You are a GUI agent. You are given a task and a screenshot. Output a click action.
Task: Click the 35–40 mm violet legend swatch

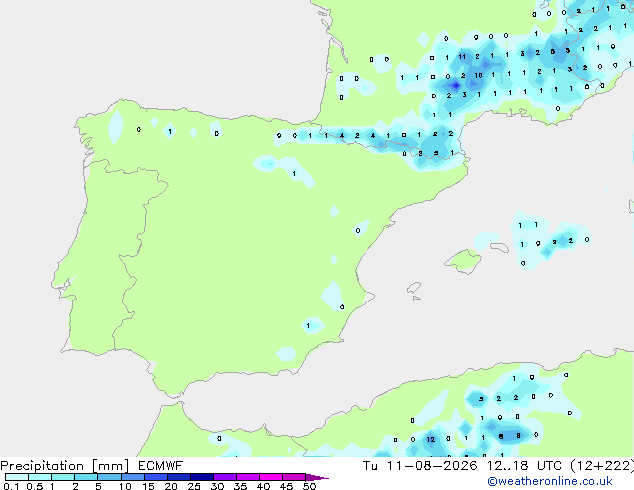tap(248, 477)
